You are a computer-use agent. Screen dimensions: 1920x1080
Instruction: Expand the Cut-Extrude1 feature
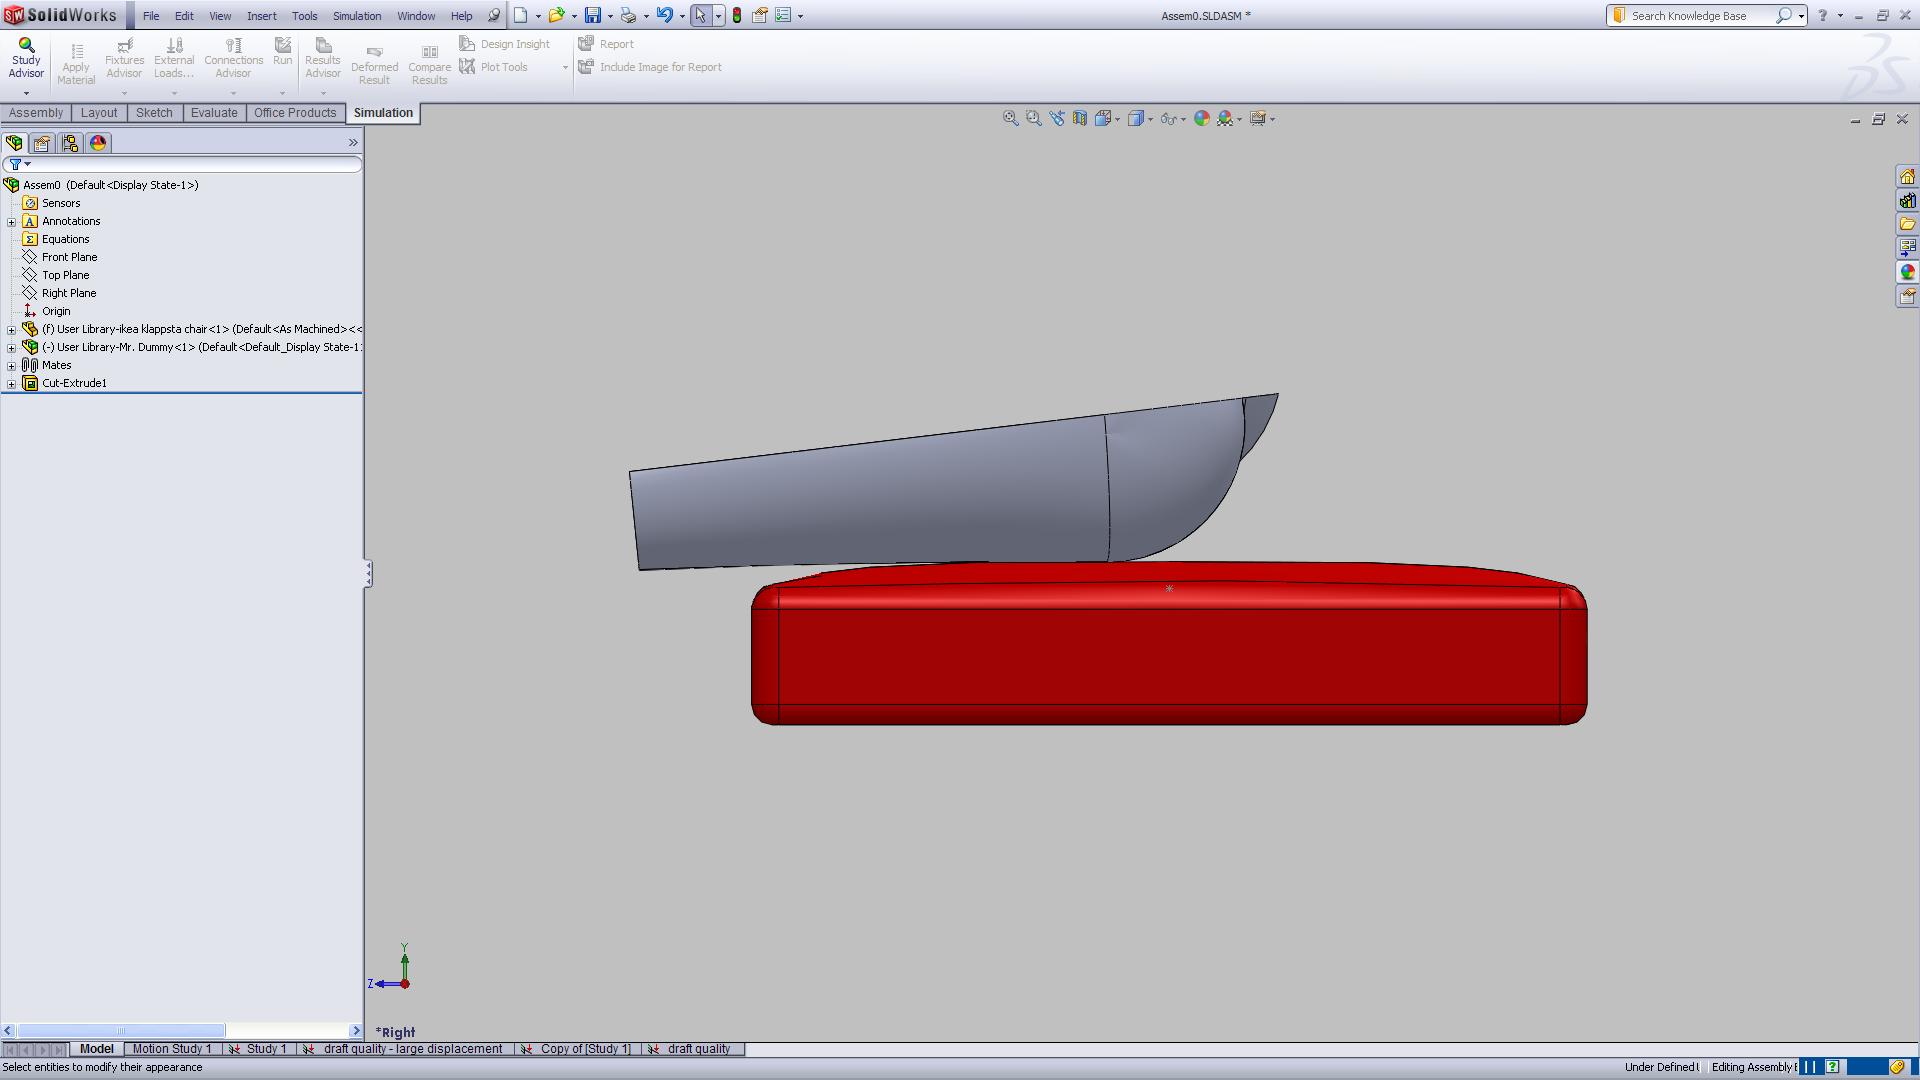pyautogui.click(x=12, y=383)
